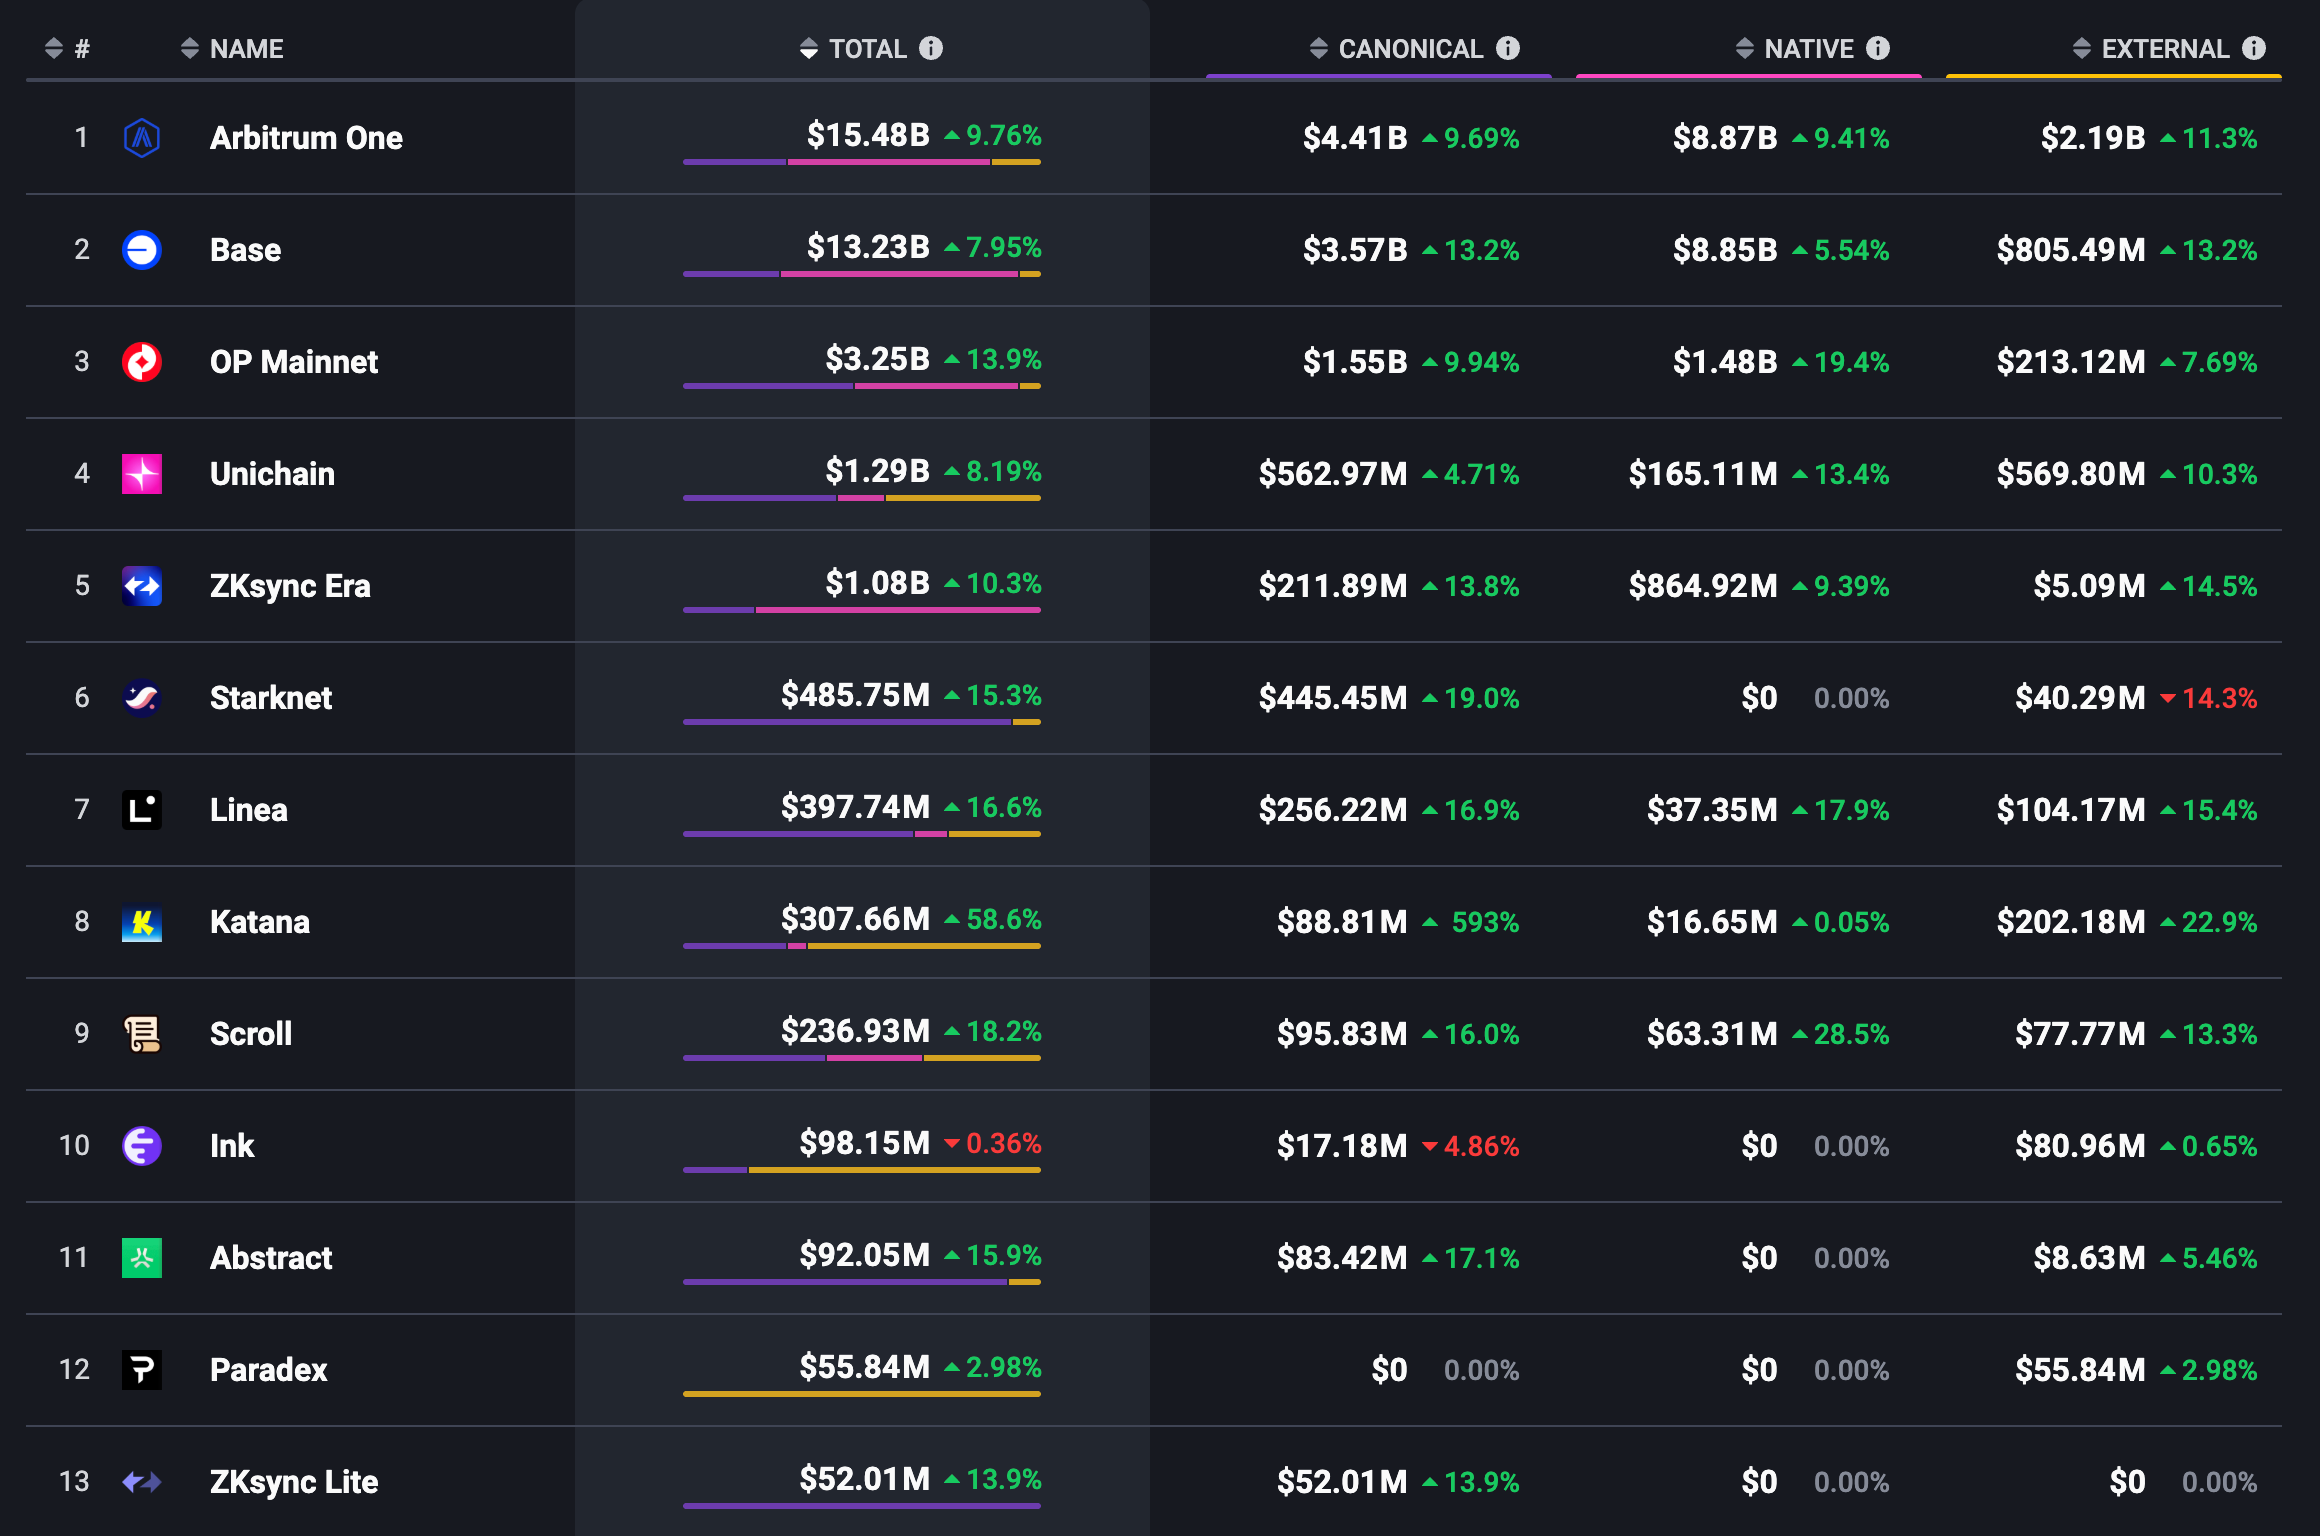This screenshot has width=2320, height=1536.
Task: Open the ZKsync Era project link
Action: (x=290, y=586)
